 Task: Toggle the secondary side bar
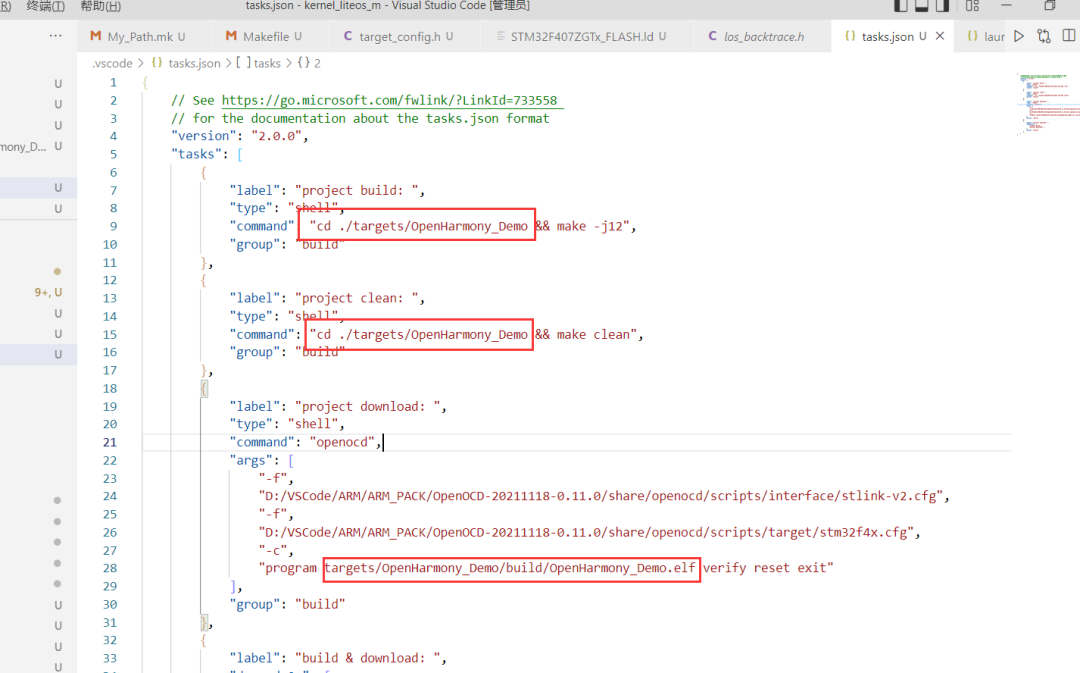942,6
